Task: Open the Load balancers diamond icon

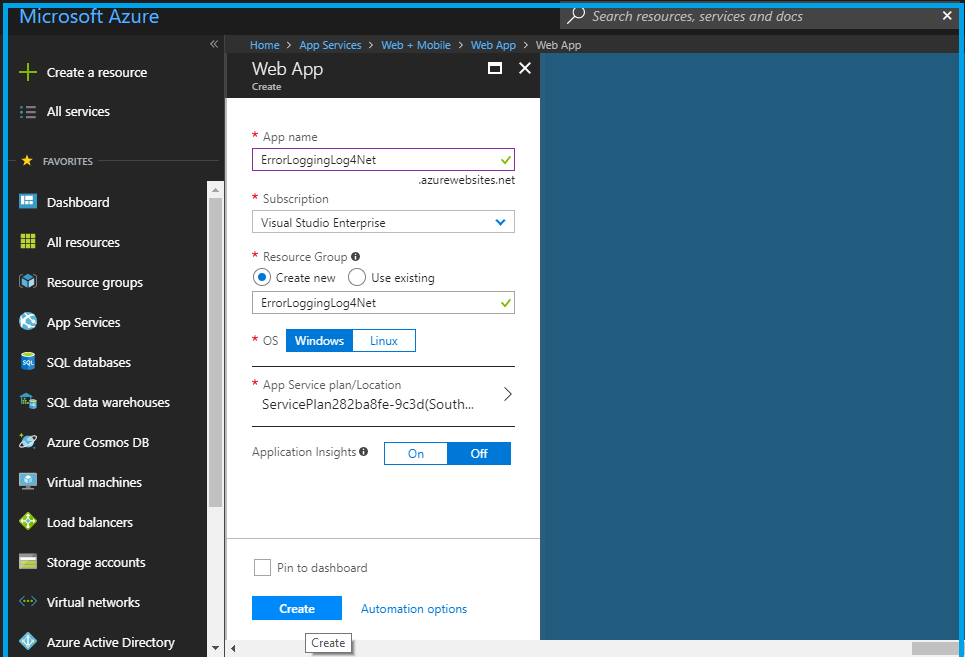Action: [x=28, y=521]
